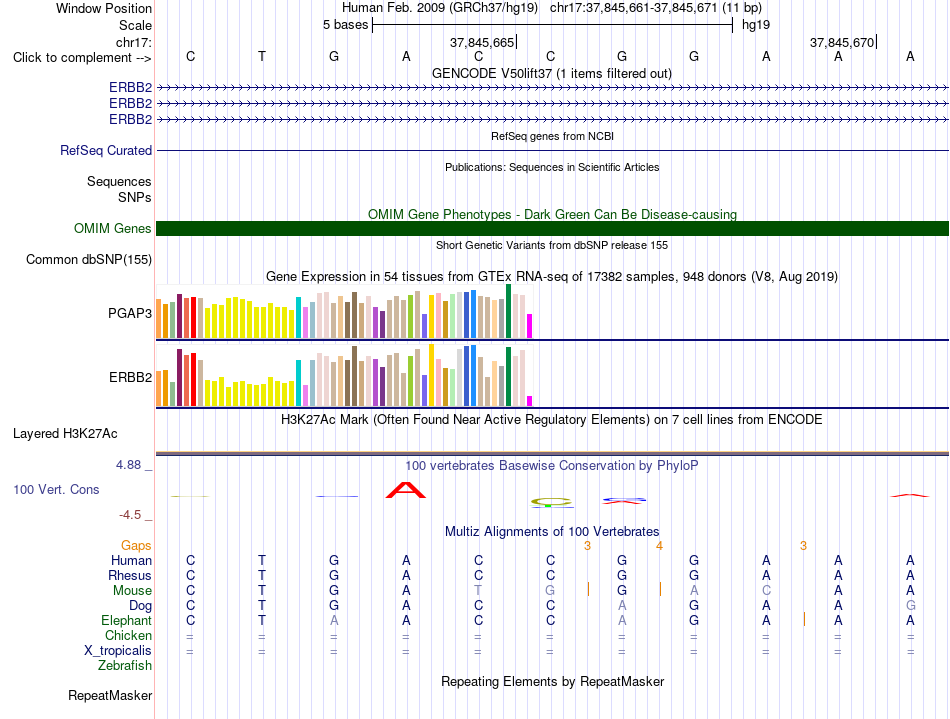
Task: Click the red A conservation logo letter
Action: (x=406, y=490)
